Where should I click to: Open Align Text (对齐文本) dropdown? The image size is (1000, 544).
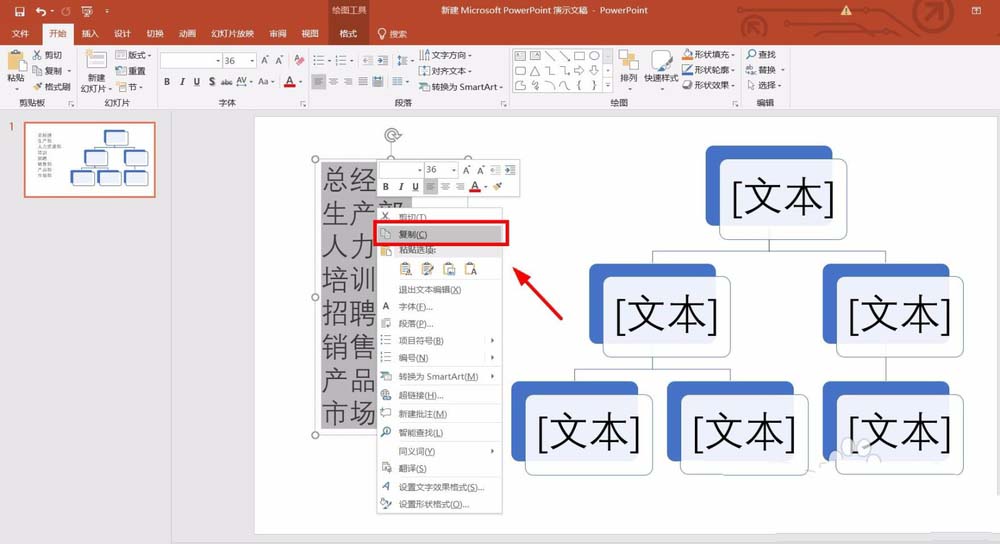pyautogui.click(x=445, y=71)
